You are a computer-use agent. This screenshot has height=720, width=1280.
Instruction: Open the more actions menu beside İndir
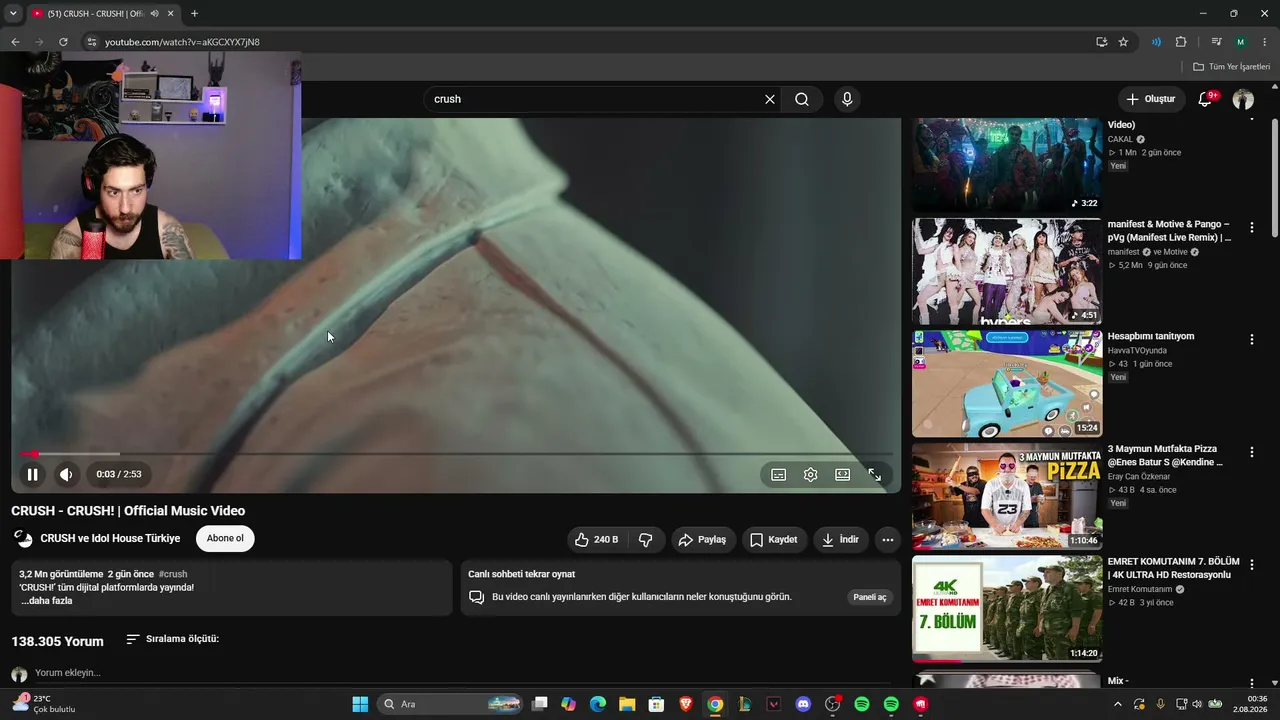[887, 540]
